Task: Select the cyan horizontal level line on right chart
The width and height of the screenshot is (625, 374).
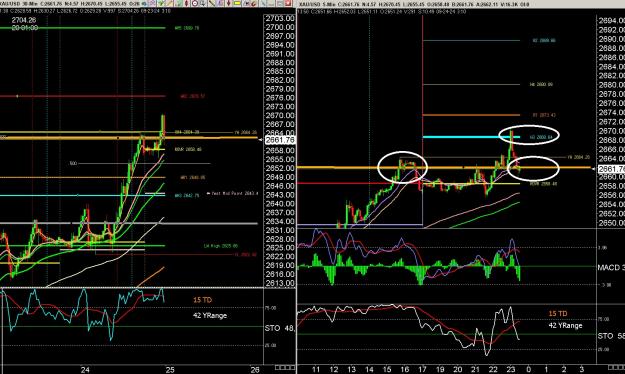Action: (471, 137)
